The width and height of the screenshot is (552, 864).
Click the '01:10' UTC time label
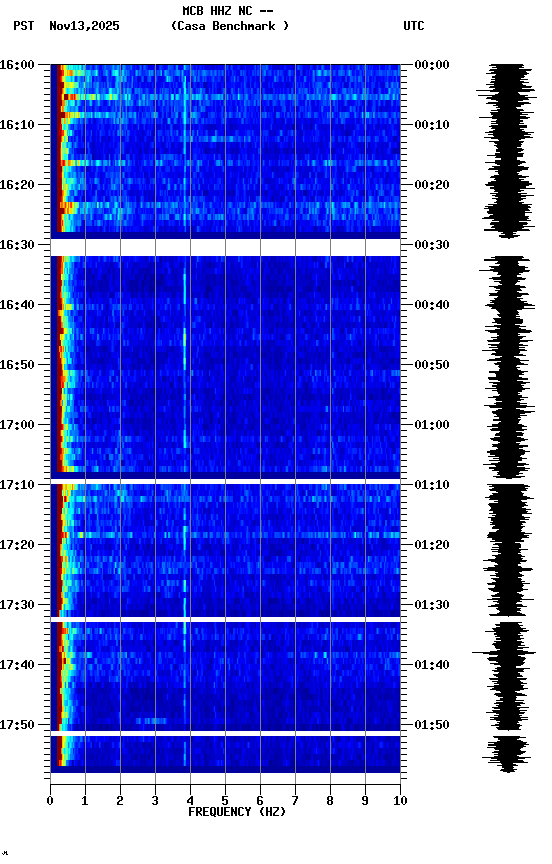tap(432, 485)
